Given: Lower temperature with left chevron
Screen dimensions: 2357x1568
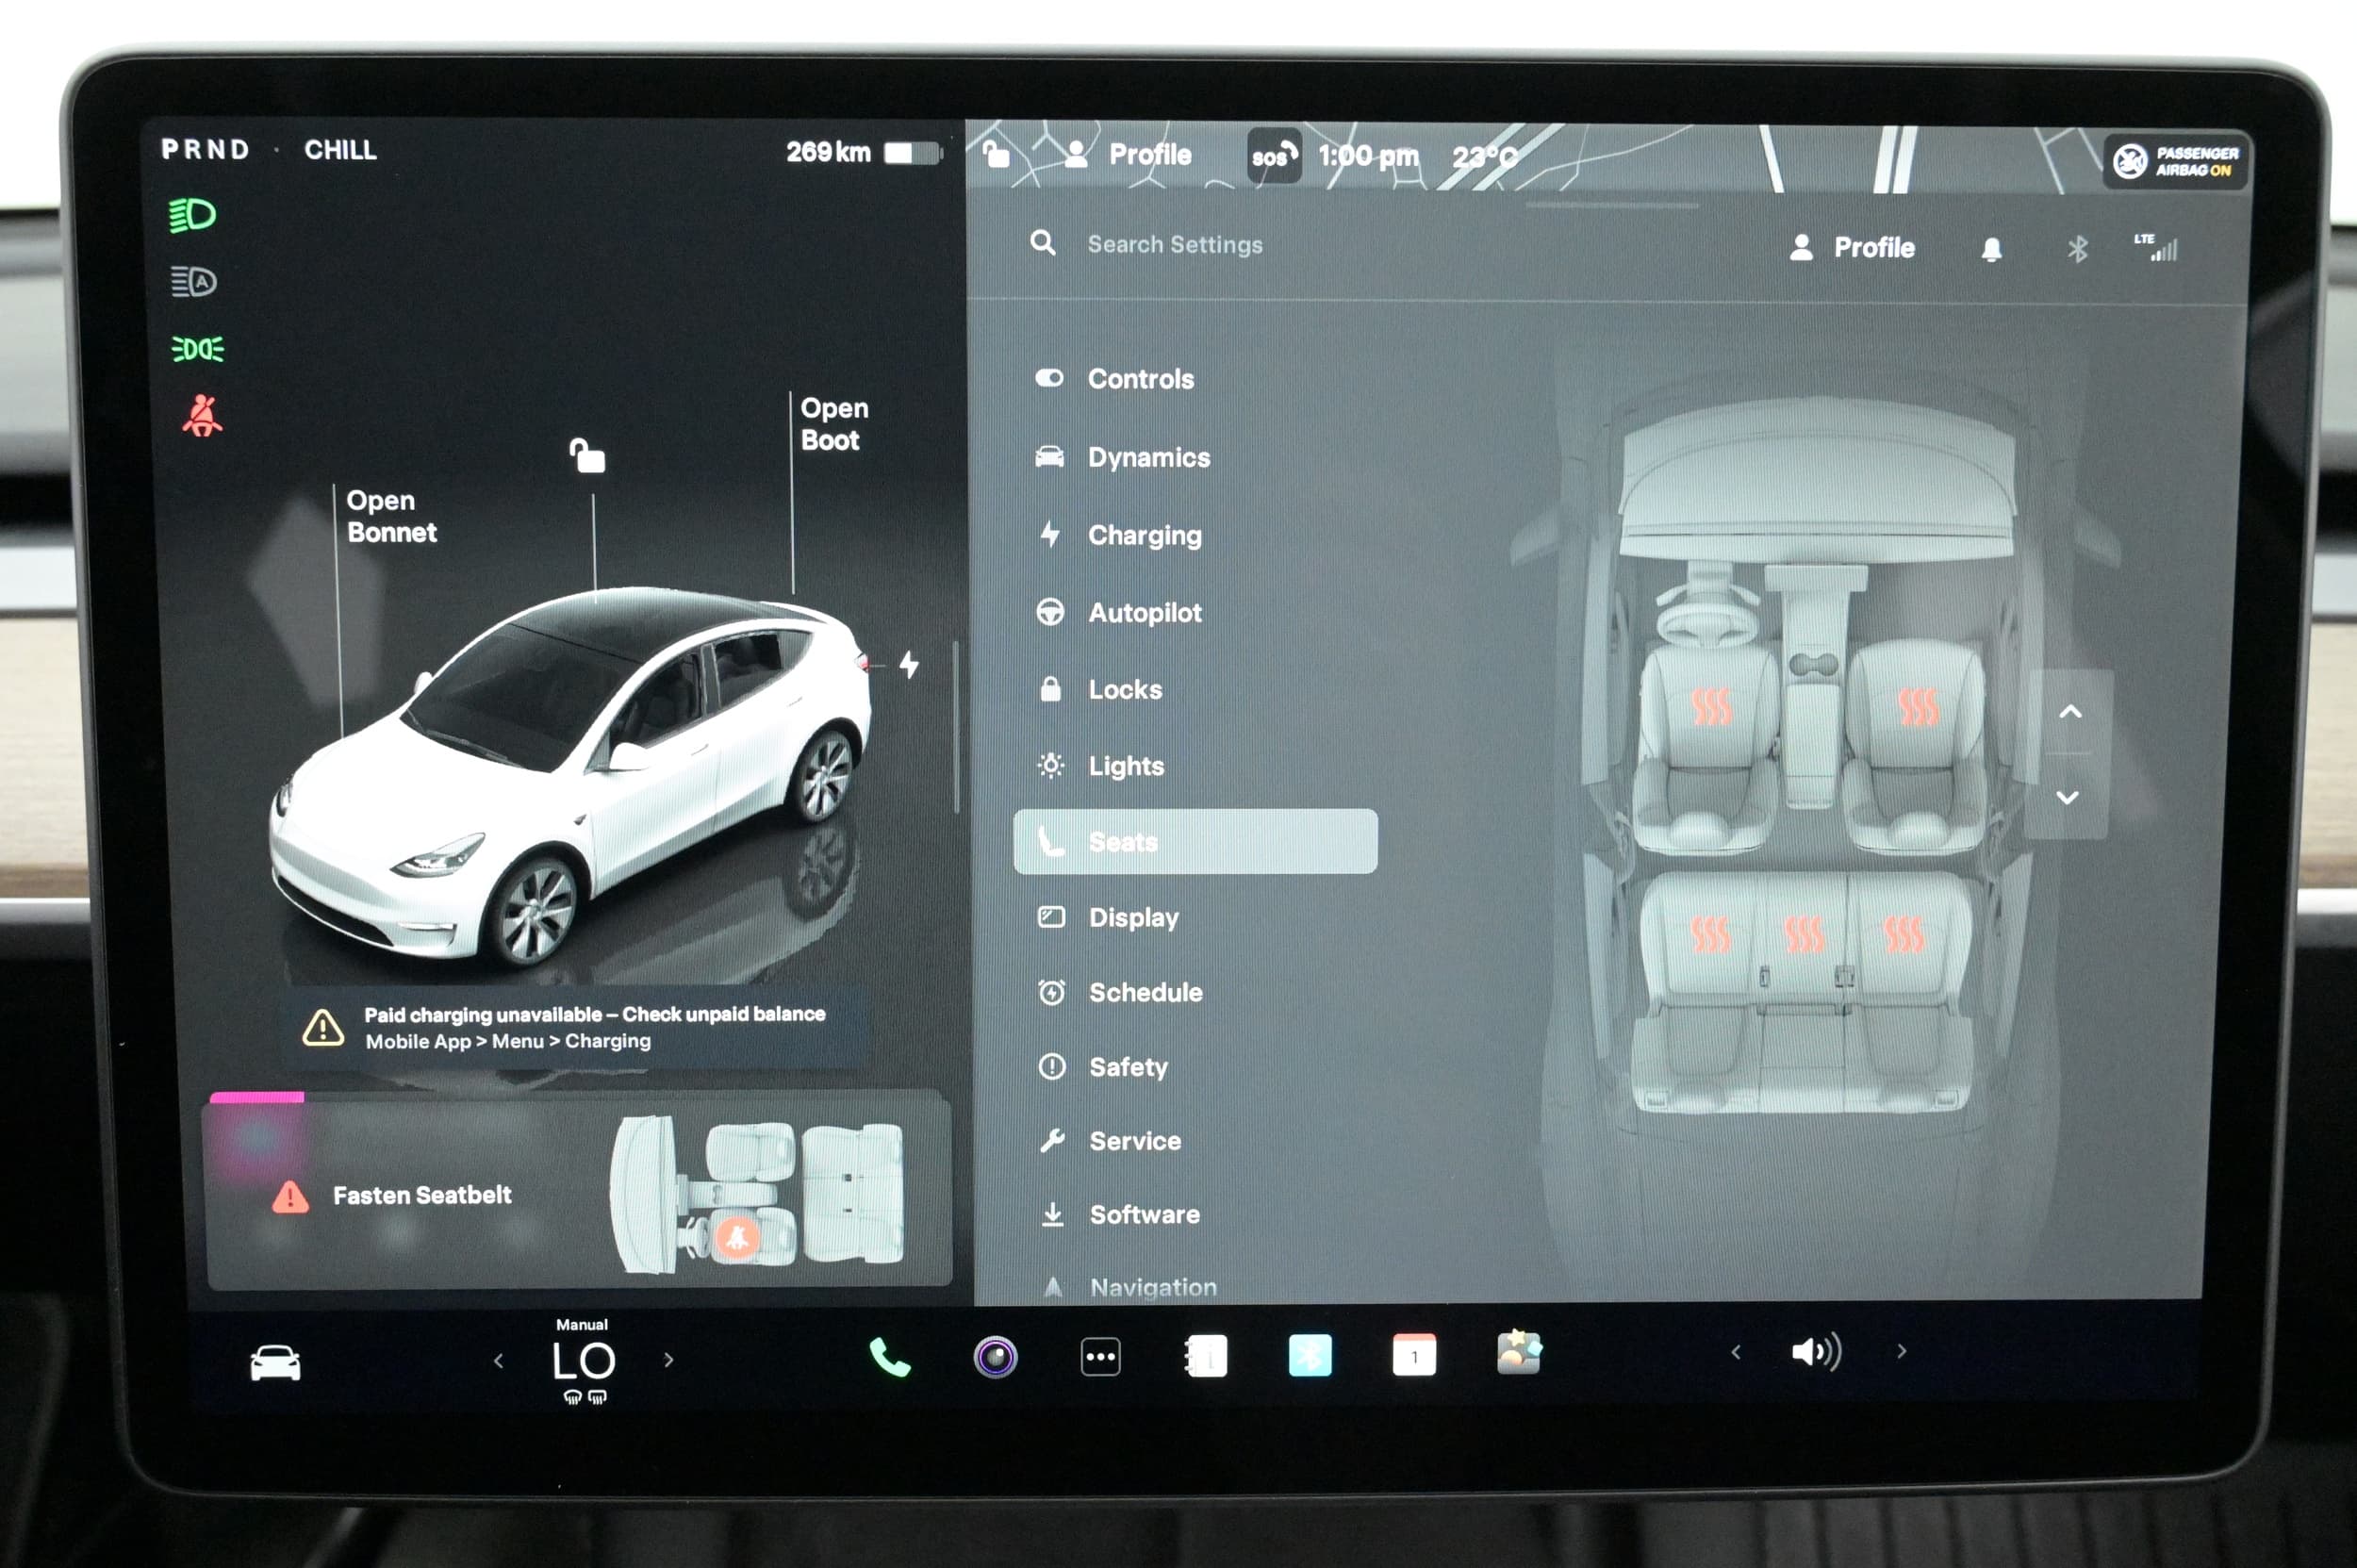Looking at the screenshot, I should point(498,1361).
